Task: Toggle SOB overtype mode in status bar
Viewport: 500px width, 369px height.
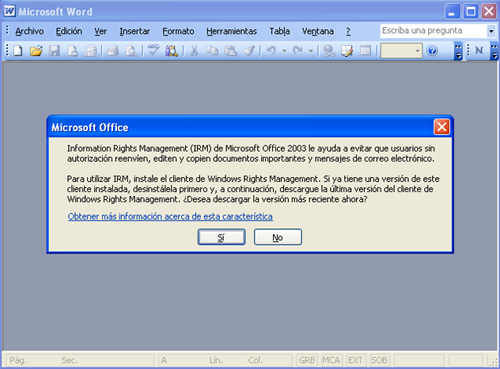Action: point(379,360)
